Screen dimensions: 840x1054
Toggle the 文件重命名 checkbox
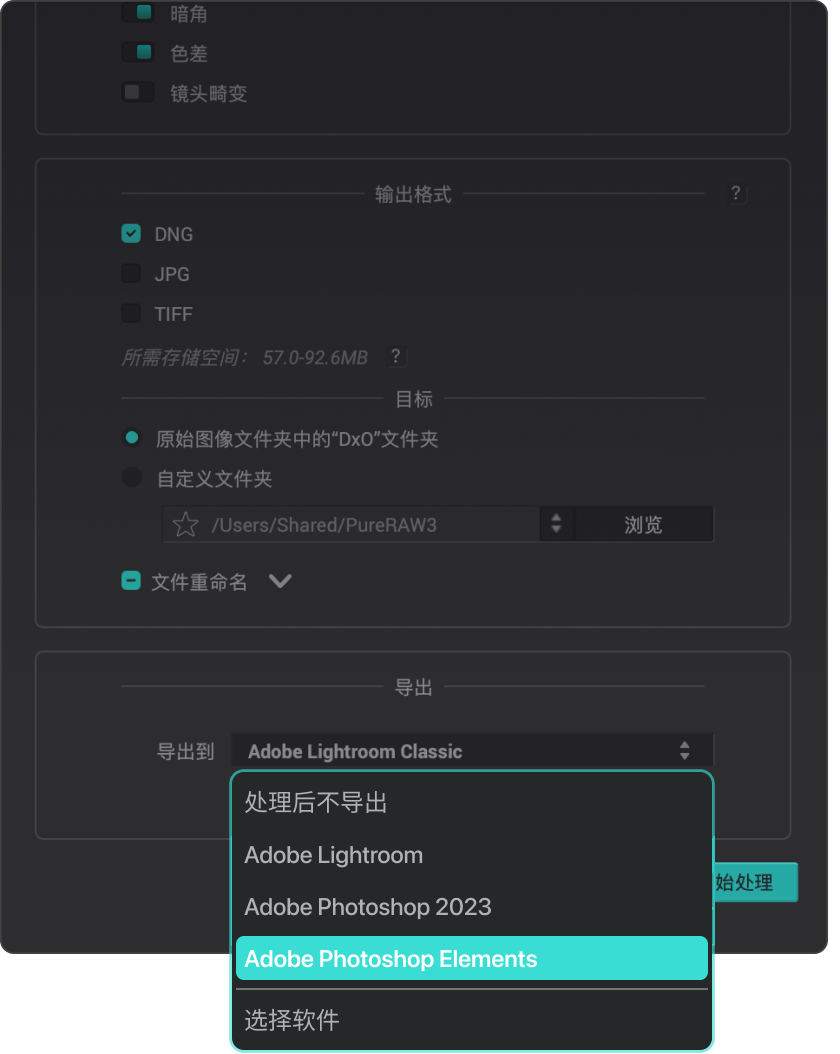131,581
